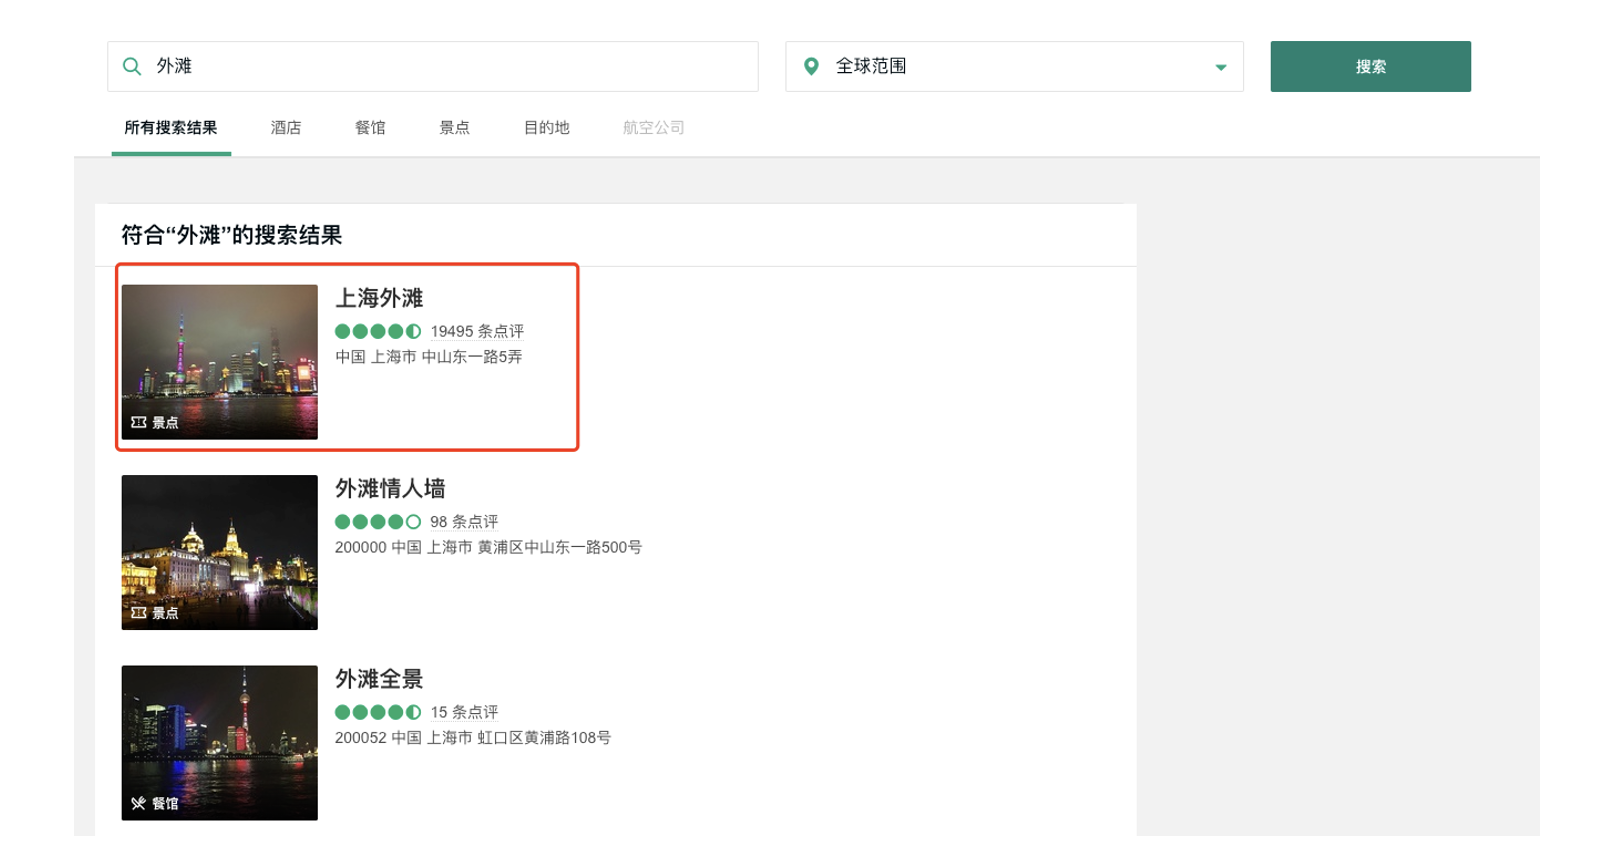Open the 19495 条点评 reviews link
The width and height of the screenshot is (1614, 856).
click(477, 331)
